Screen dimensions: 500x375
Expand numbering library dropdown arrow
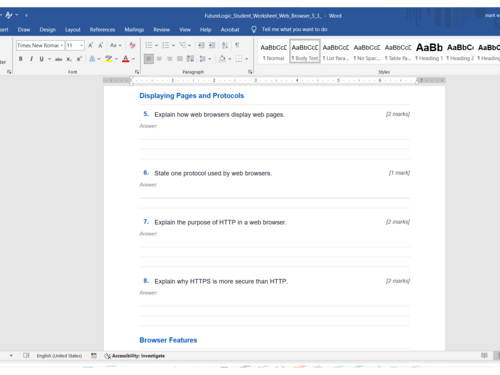tap(173, 45)
